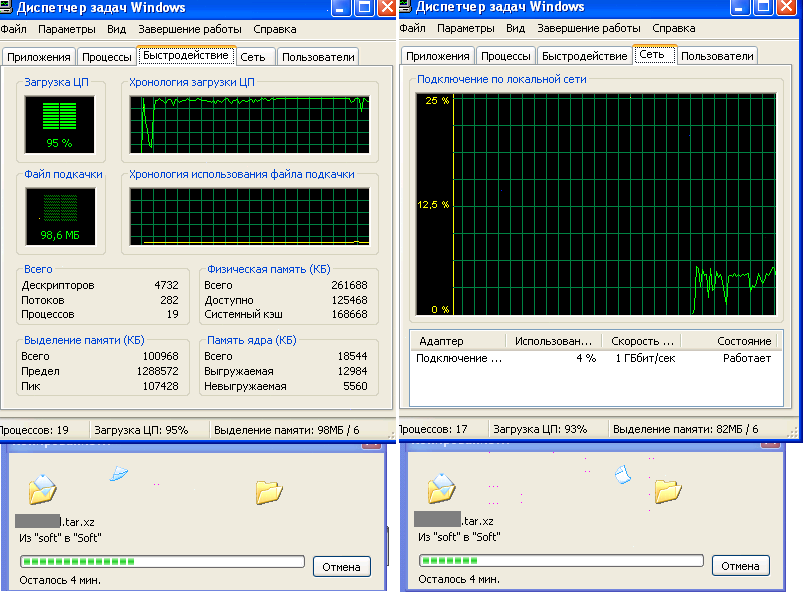Minimize the left Task Manager window

click(x=341, y=8)
